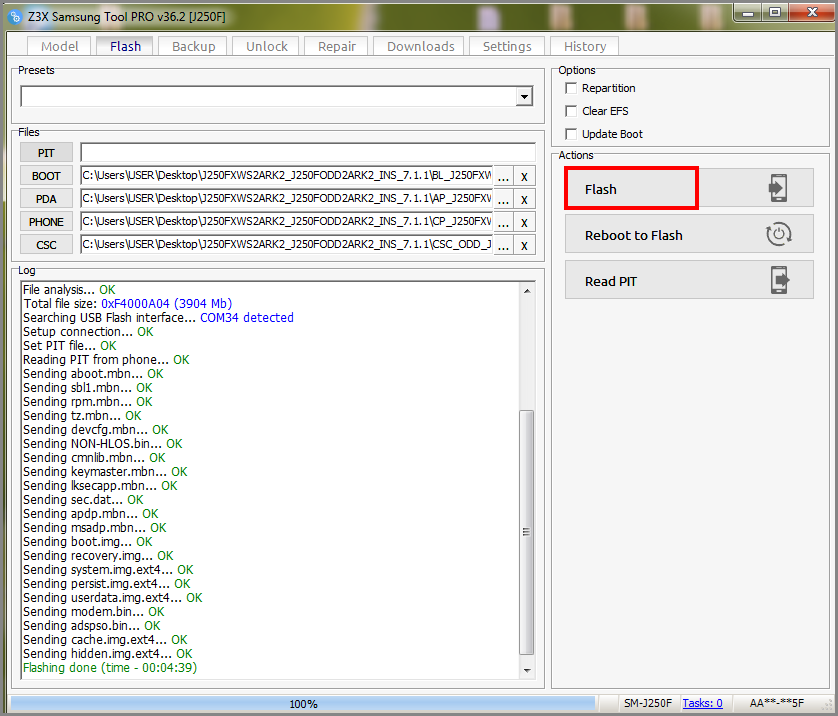Click 'Sending aboot.mbn' log line
The height and width of the screenshot is (716, 838).
click(93, 374)
